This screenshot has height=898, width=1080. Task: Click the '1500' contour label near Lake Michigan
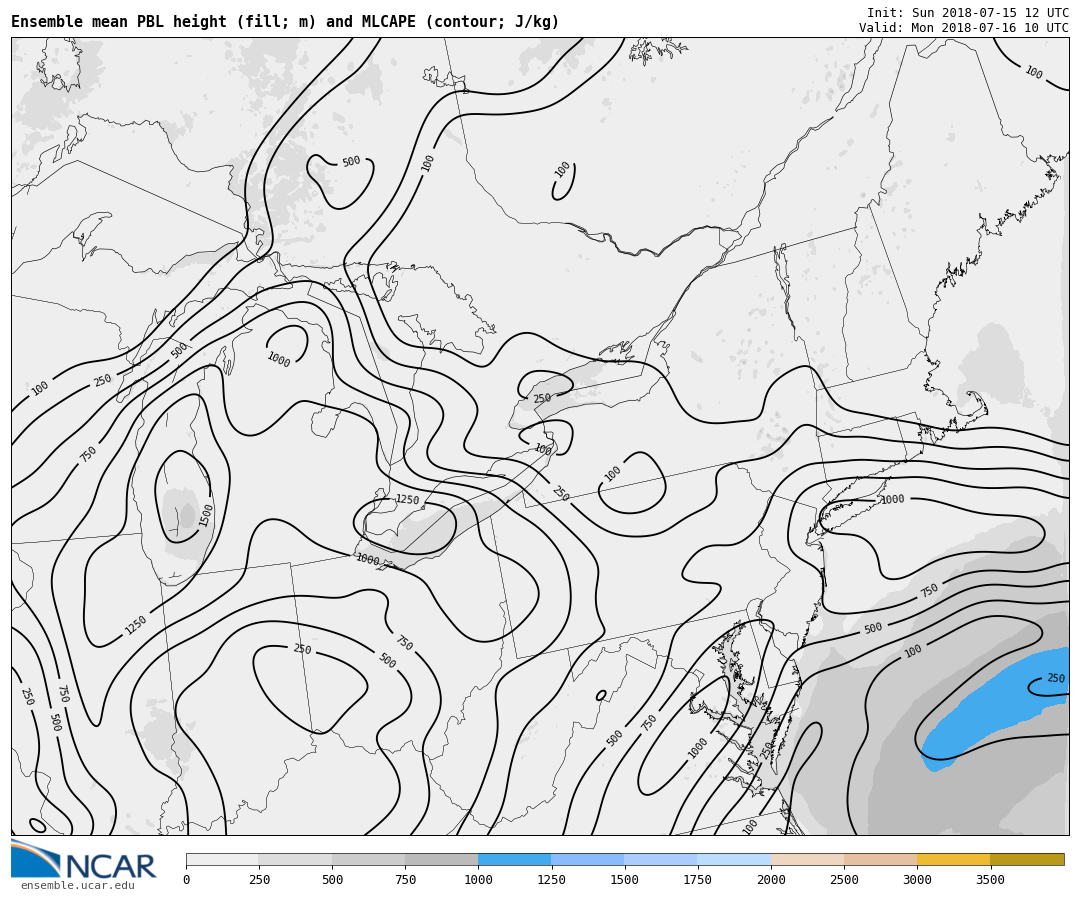coord(206,515)
